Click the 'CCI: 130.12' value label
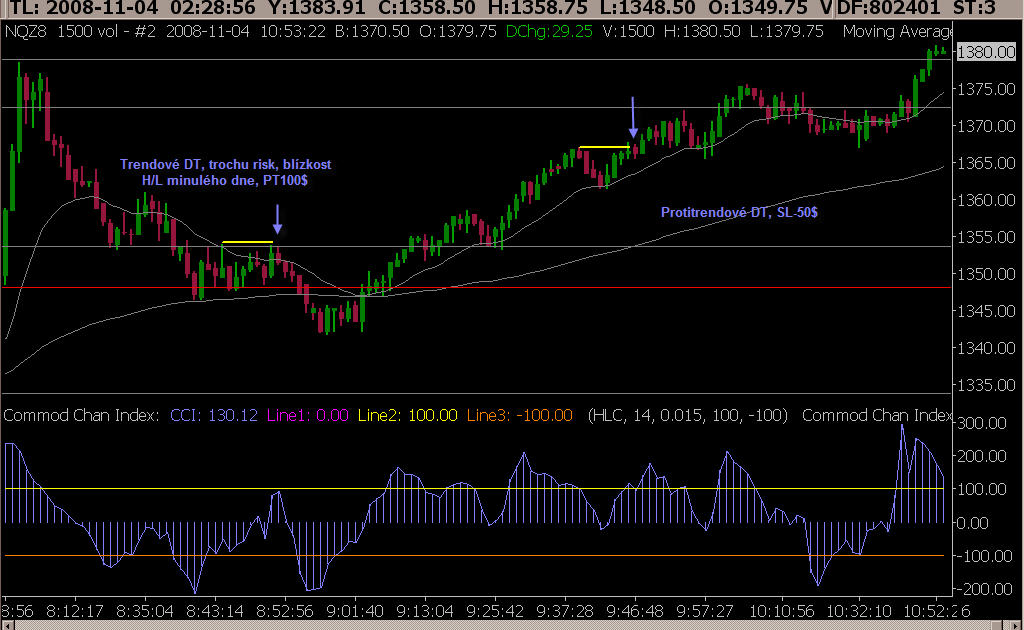Image resolution: width=1024 pixels, height=630 pixels. [214, 415]
